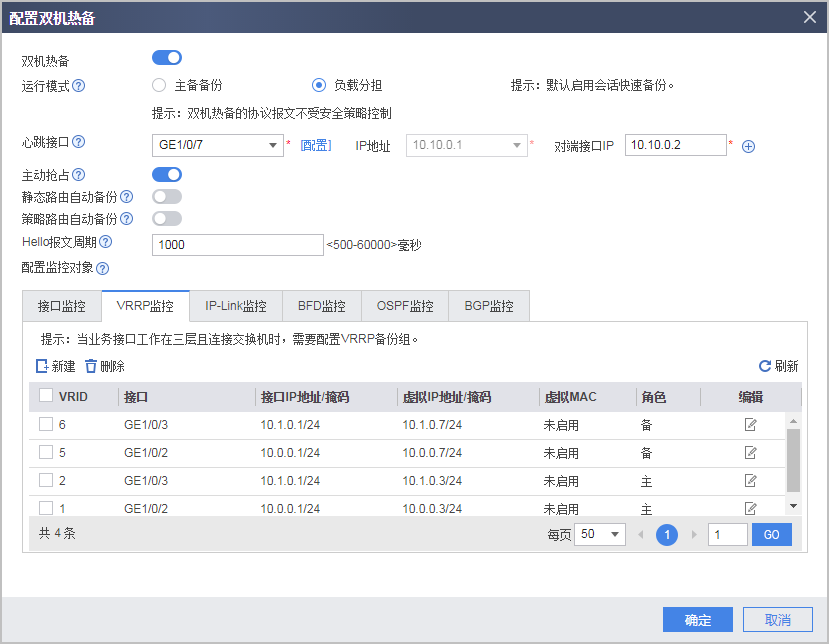This screenshot has width=829, height=644.
Task: Click the plus icon beside 对端接口IP
Action: pos(747,145)
